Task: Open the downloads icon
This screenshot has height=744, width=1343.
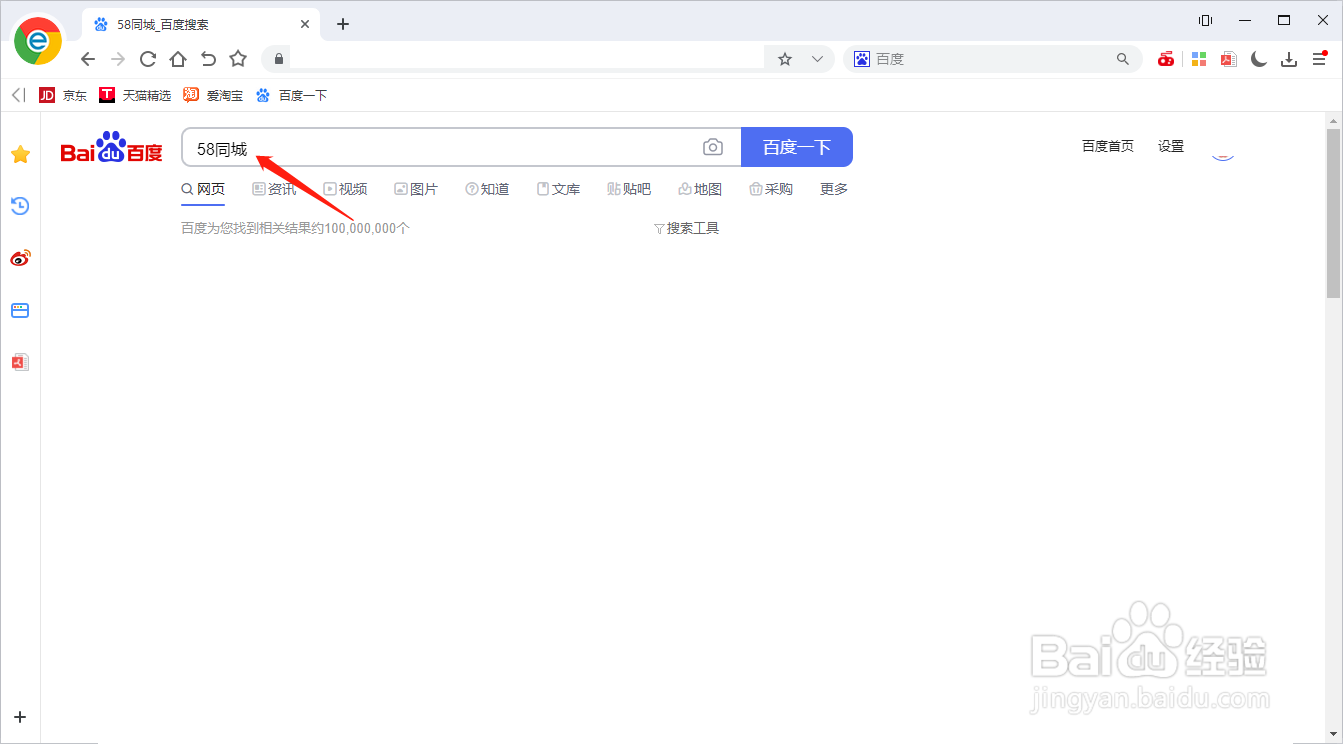Action: tap(1289, 59)
